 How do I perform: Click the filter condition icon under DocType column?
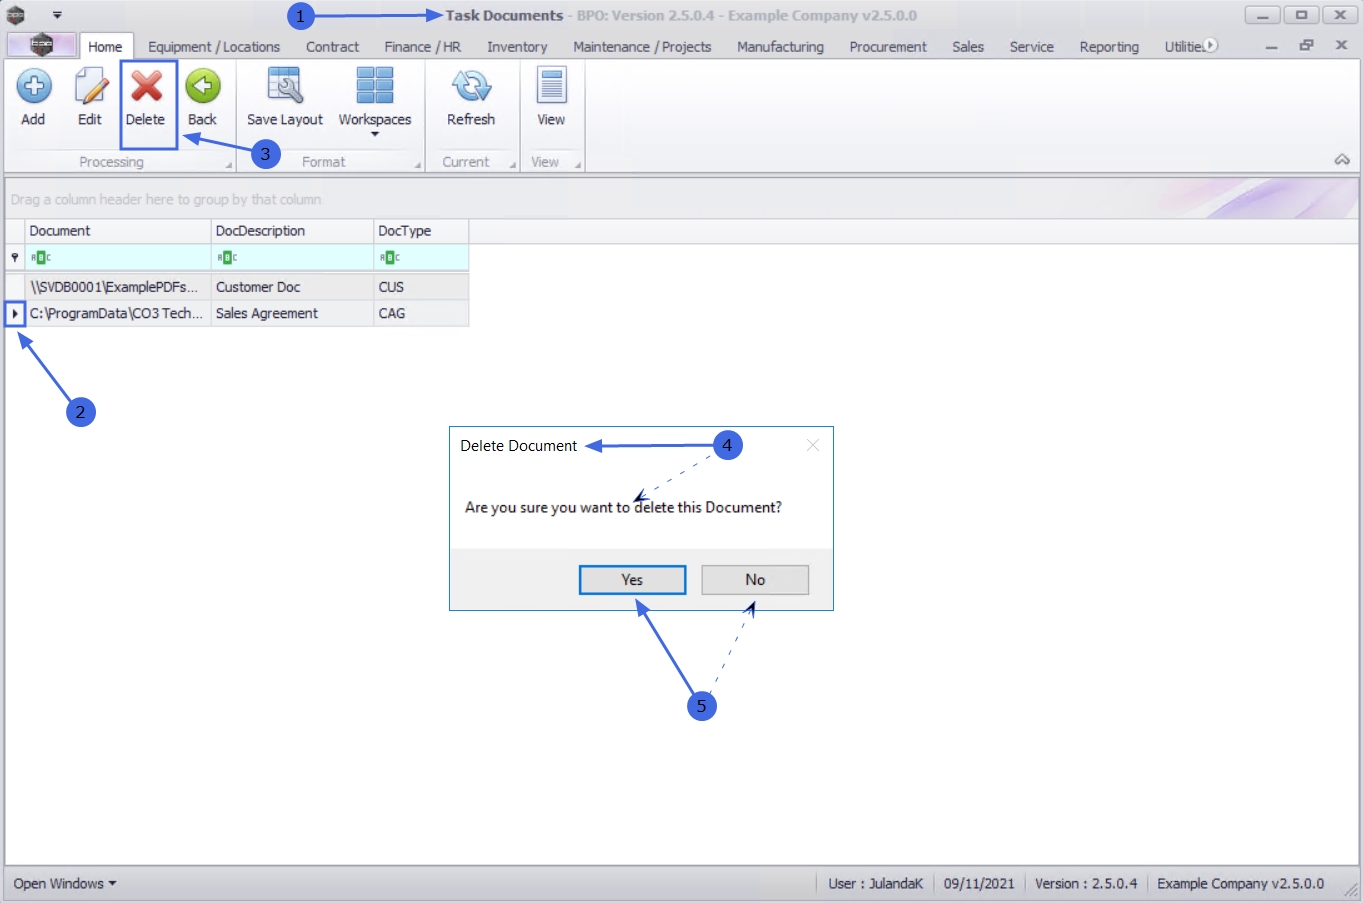(x=389, y=258)
